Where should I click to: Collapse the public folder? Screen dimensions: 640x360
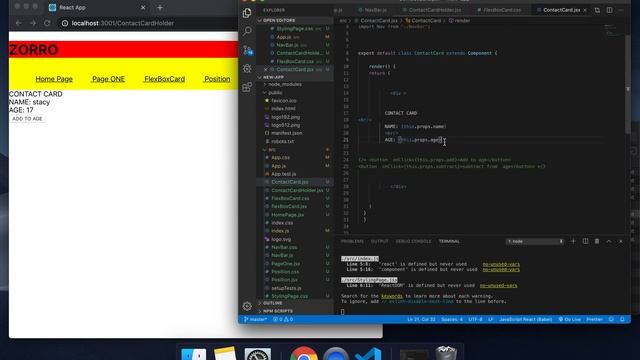point(275,93)
